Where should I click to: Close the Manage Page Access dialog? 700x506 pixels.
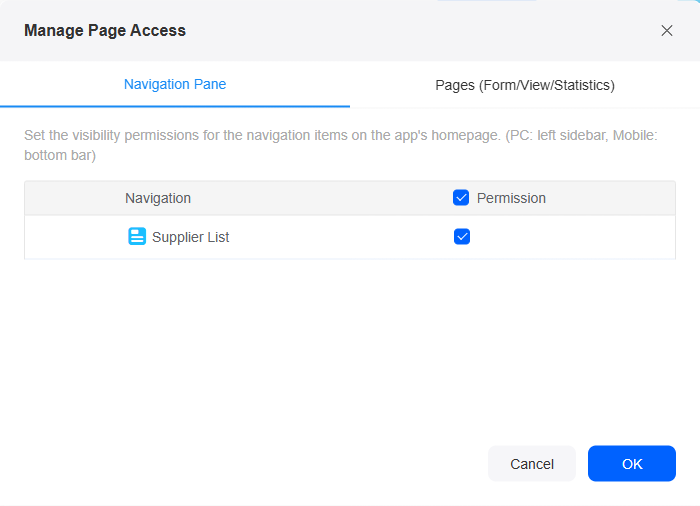[667, 30]
